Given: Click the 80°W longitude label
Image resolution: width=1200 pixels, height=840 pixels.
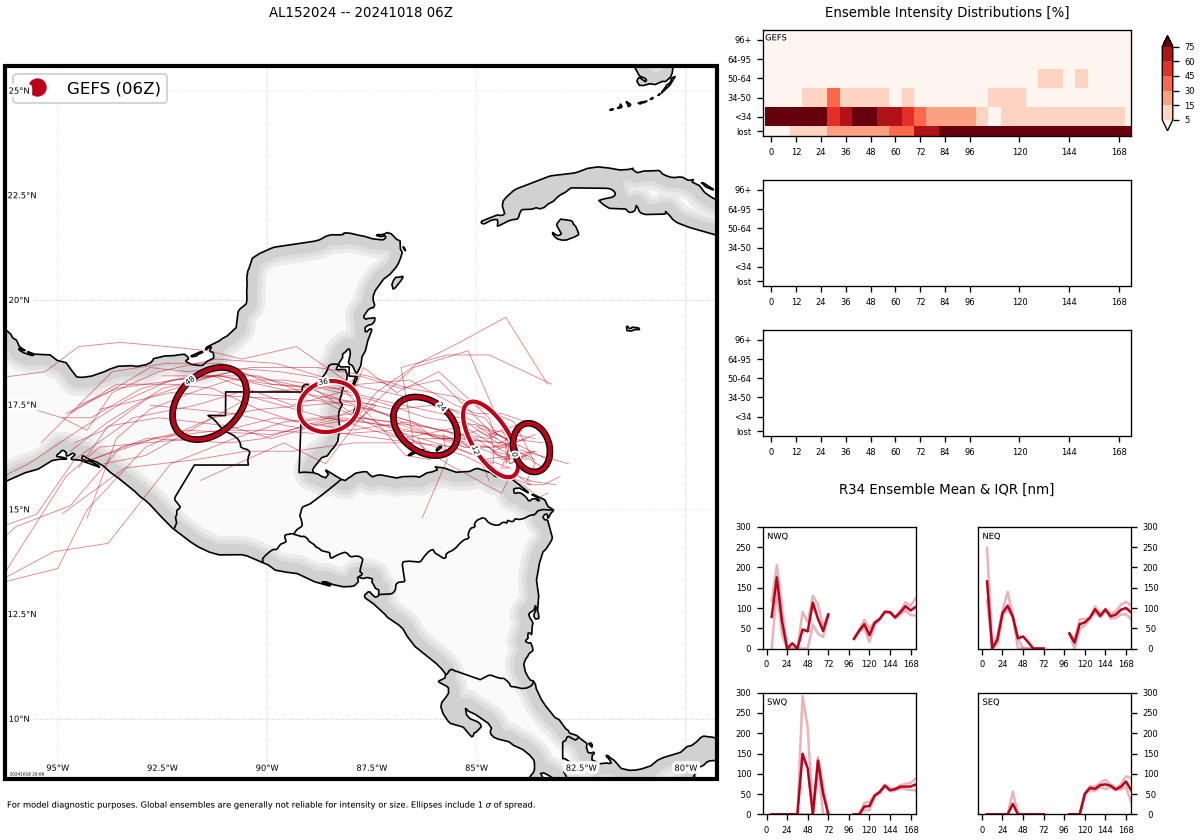Looking at the screenshot, I should (x=685, y=768).
